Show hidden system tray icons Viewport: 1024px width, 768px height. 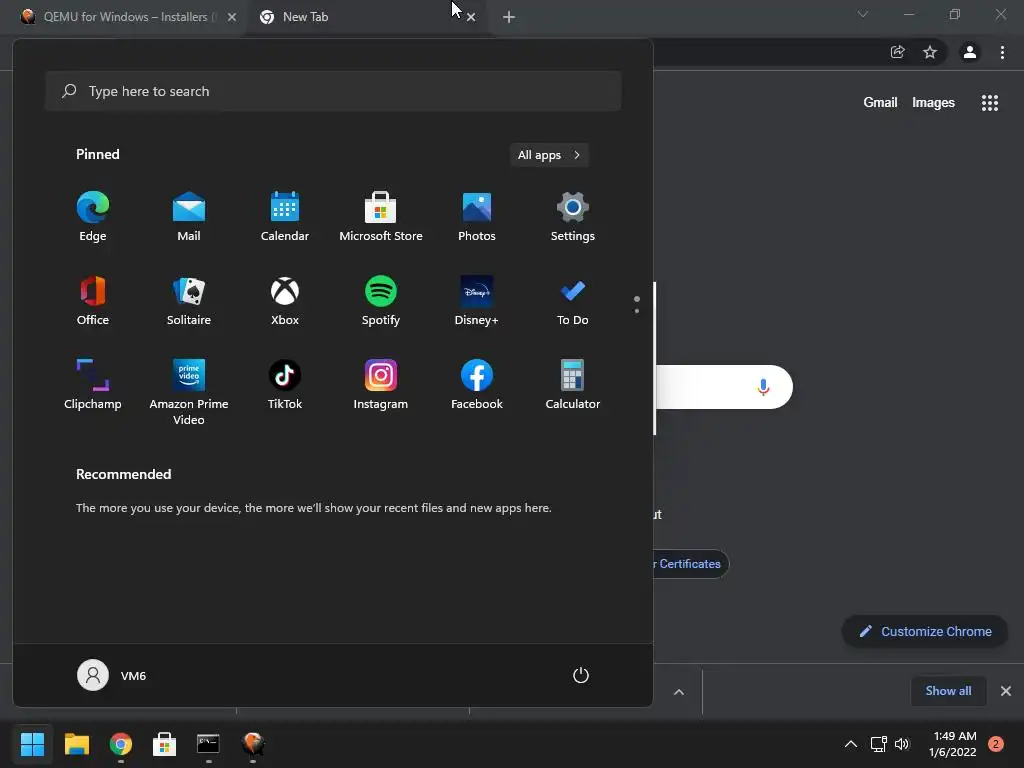851,744
